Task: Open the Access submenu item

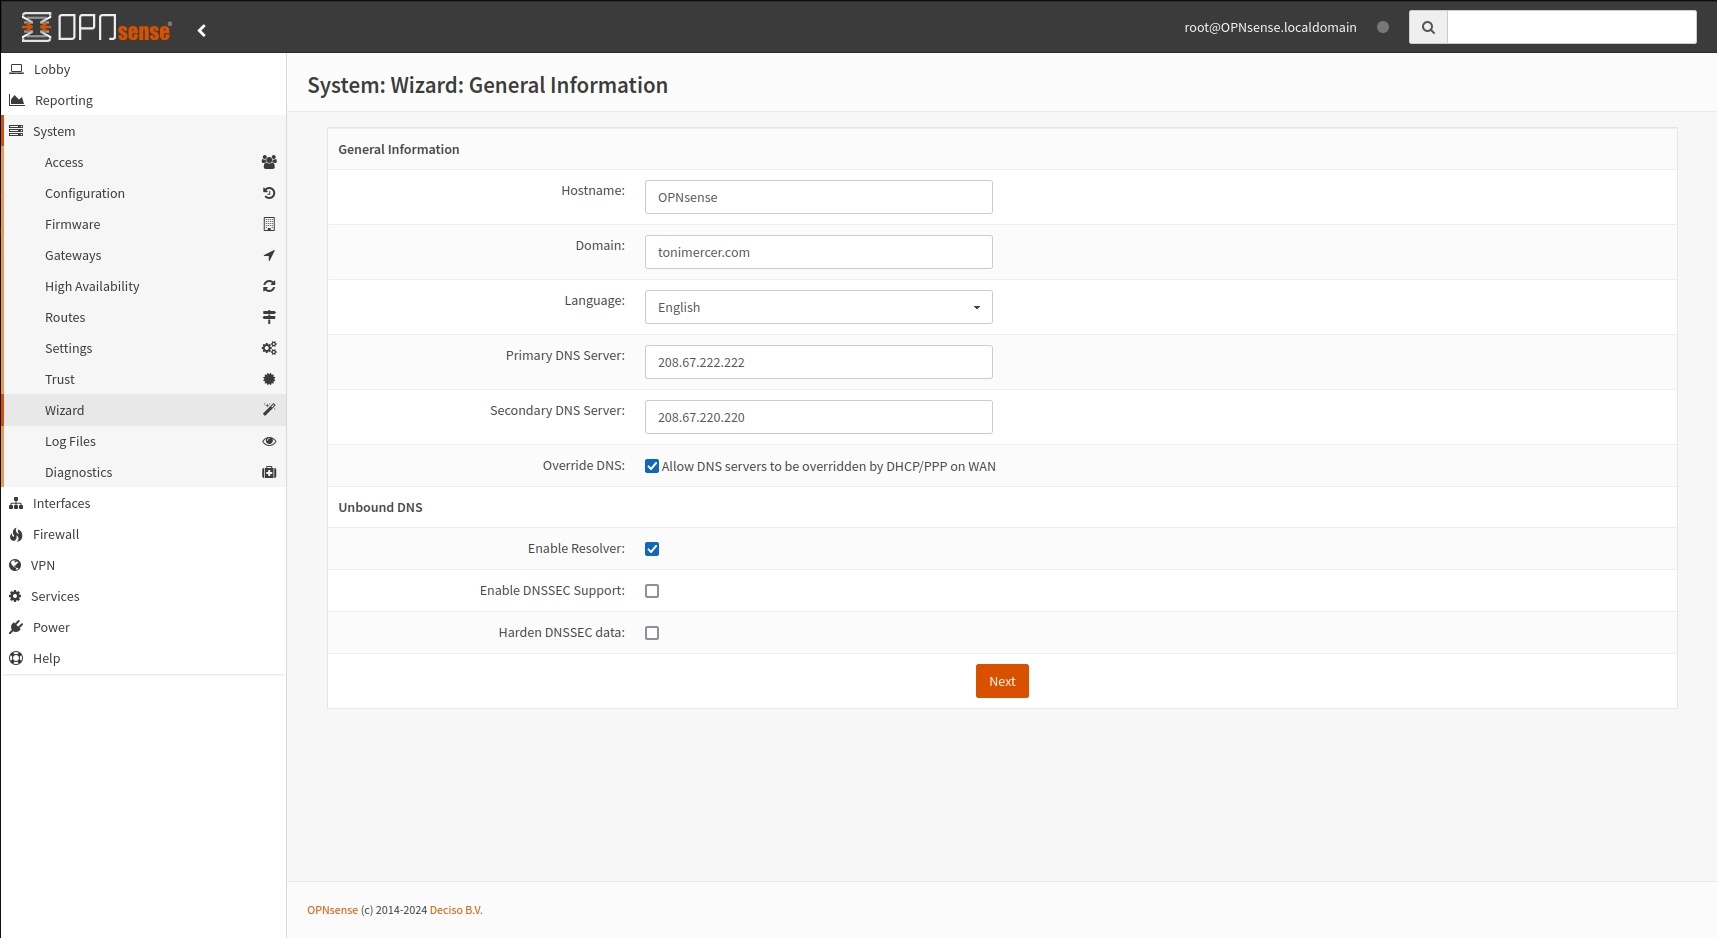Action: [x=145, y=162]
